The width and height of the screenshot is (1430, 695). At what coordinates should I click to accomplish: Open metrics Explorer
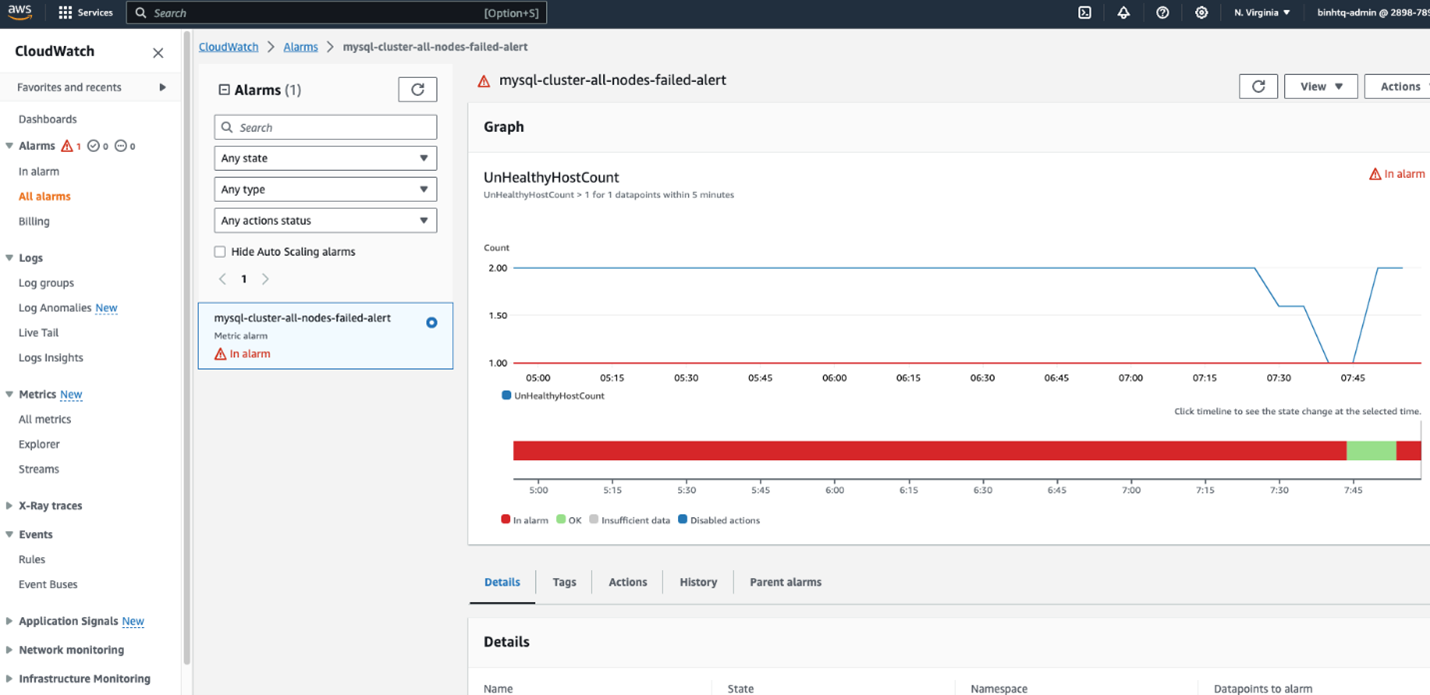39,445
